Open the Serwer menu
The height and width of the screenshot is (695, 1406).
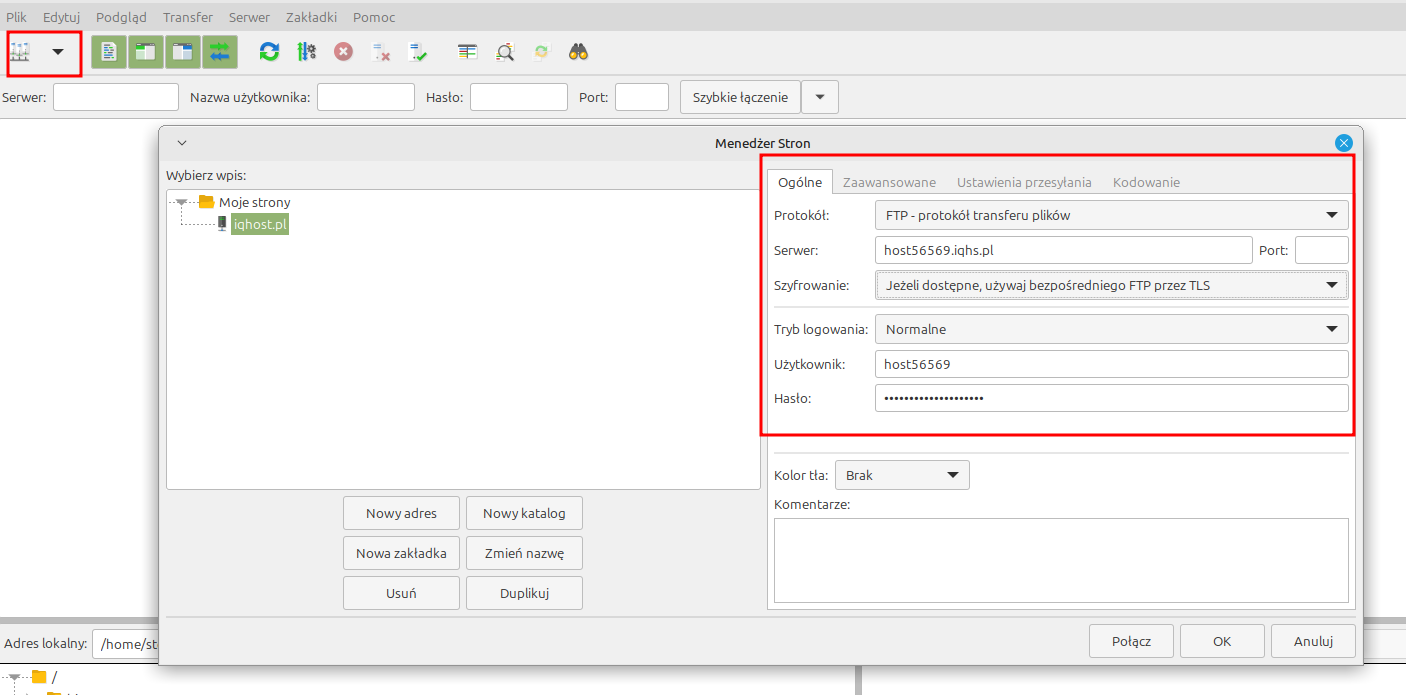tap(249, 16)
